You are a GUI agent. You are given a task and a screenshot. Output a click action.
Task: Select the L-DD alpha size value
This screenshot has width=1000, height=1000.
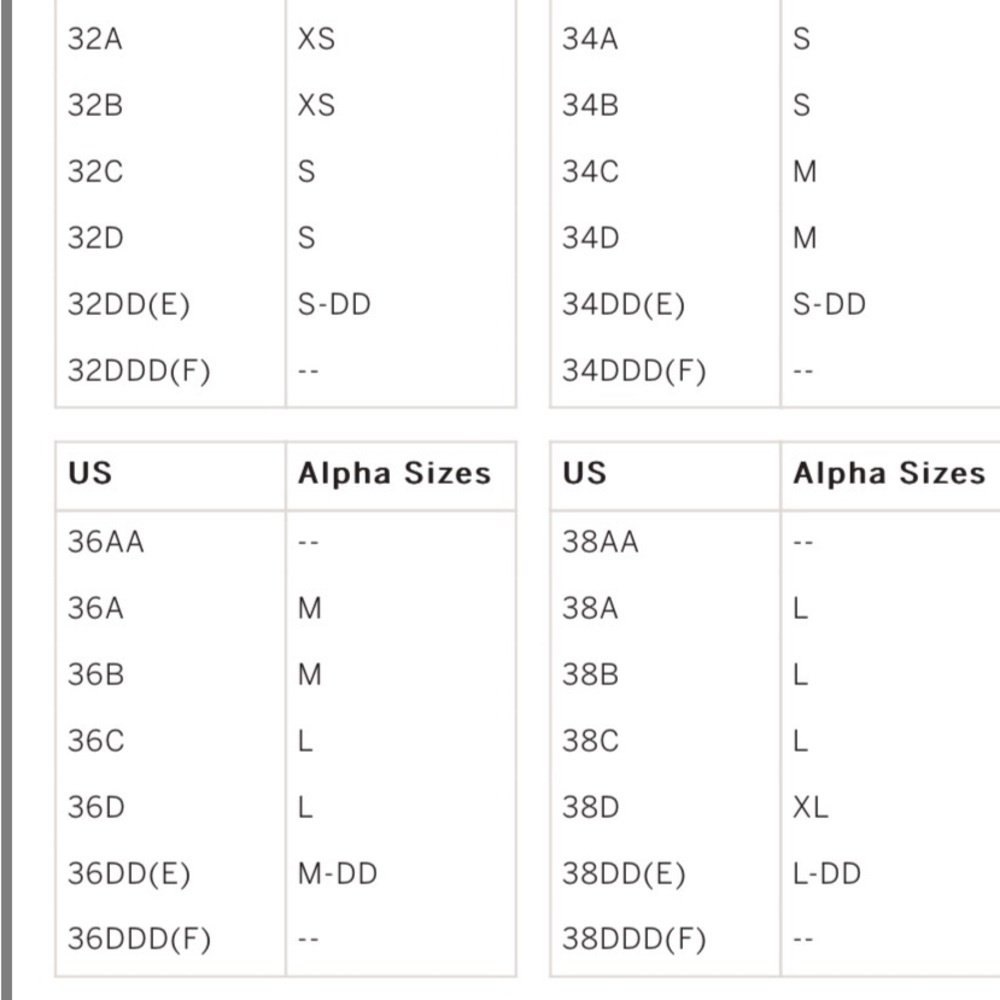(827, 874)
